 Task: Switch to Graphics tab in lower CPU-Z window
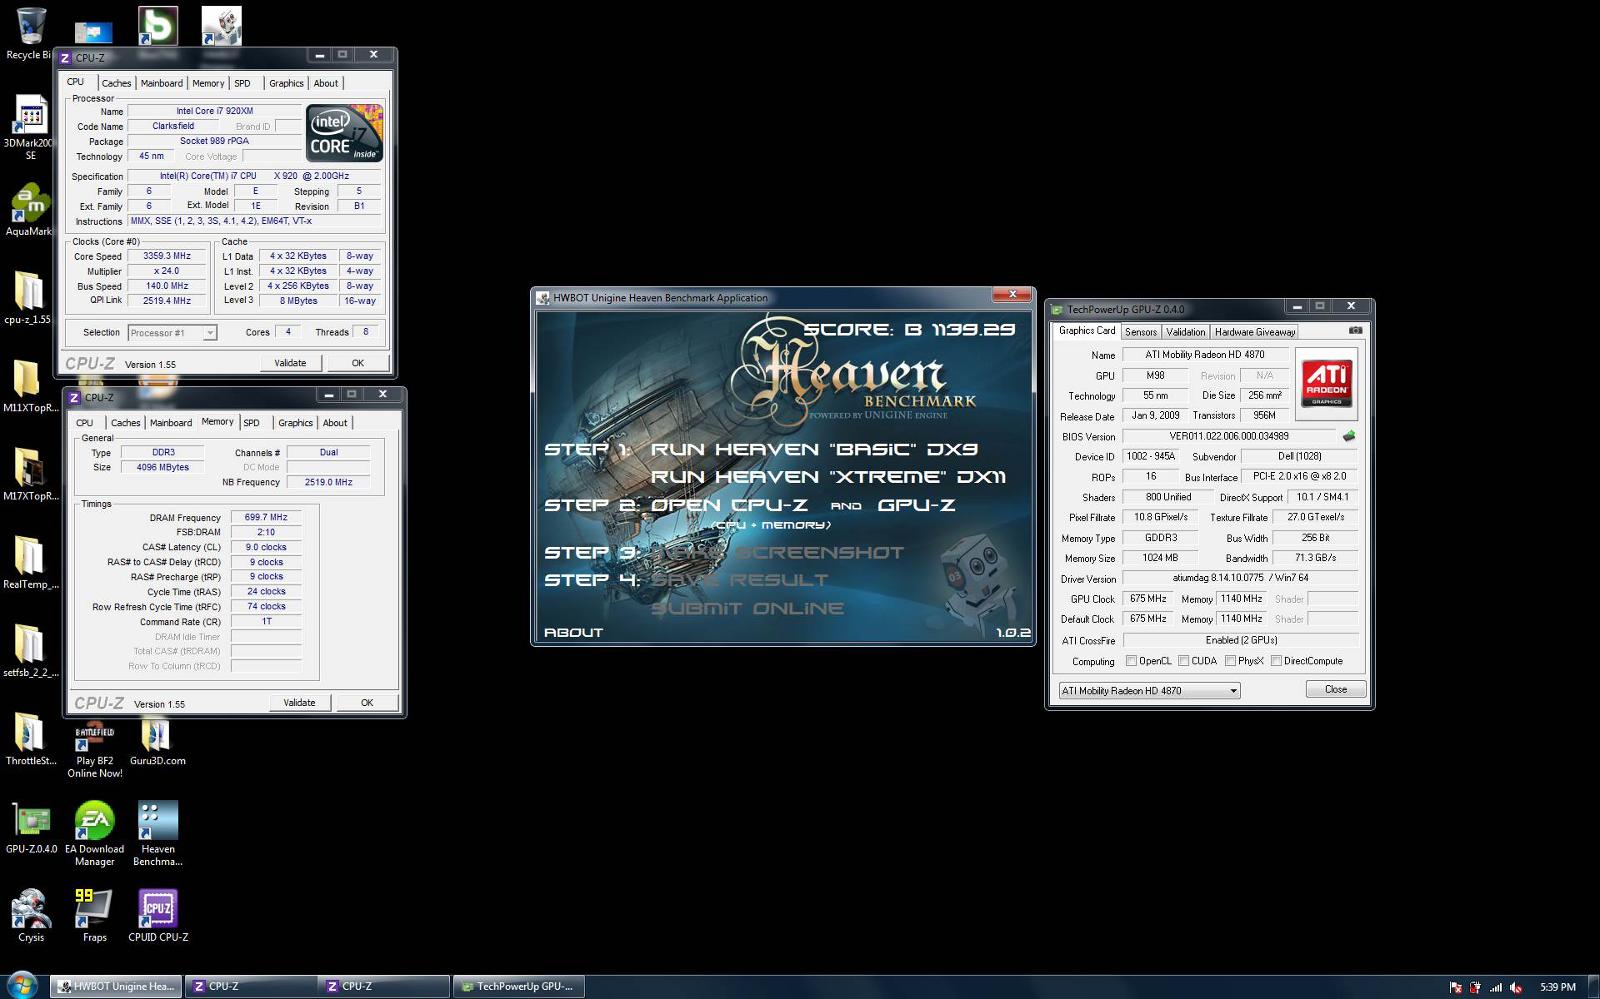pos(295,423)
